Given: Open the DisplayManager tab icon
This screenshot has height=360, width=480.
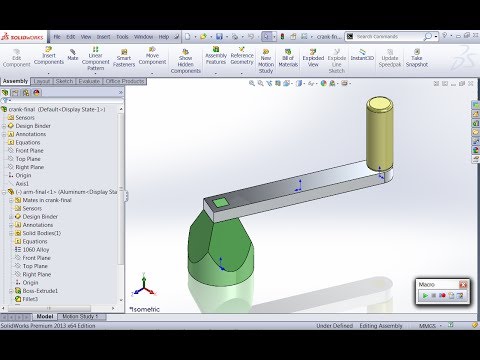Looking at the screenshot, I should click(x=36, y=93).
